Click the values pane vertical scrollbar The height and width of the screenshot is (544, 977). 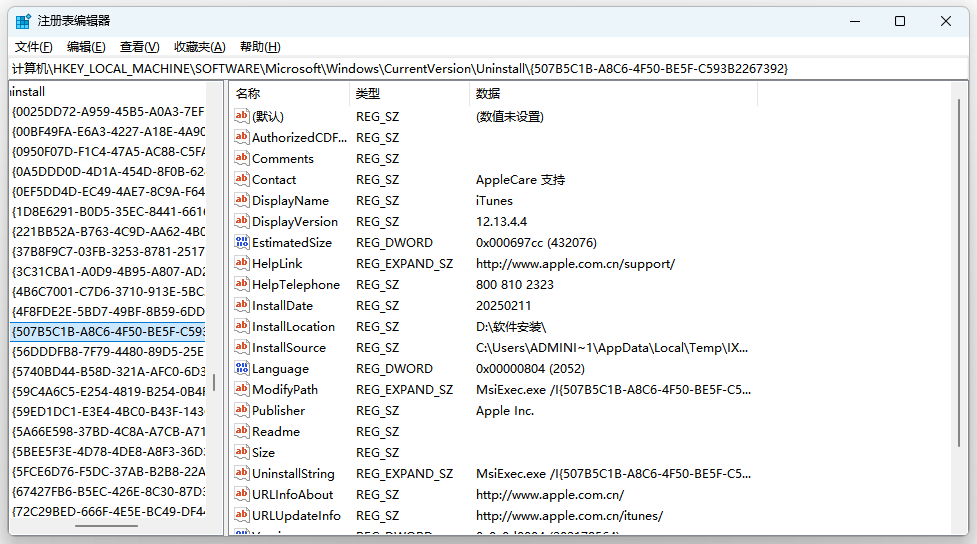coord(959,272)
